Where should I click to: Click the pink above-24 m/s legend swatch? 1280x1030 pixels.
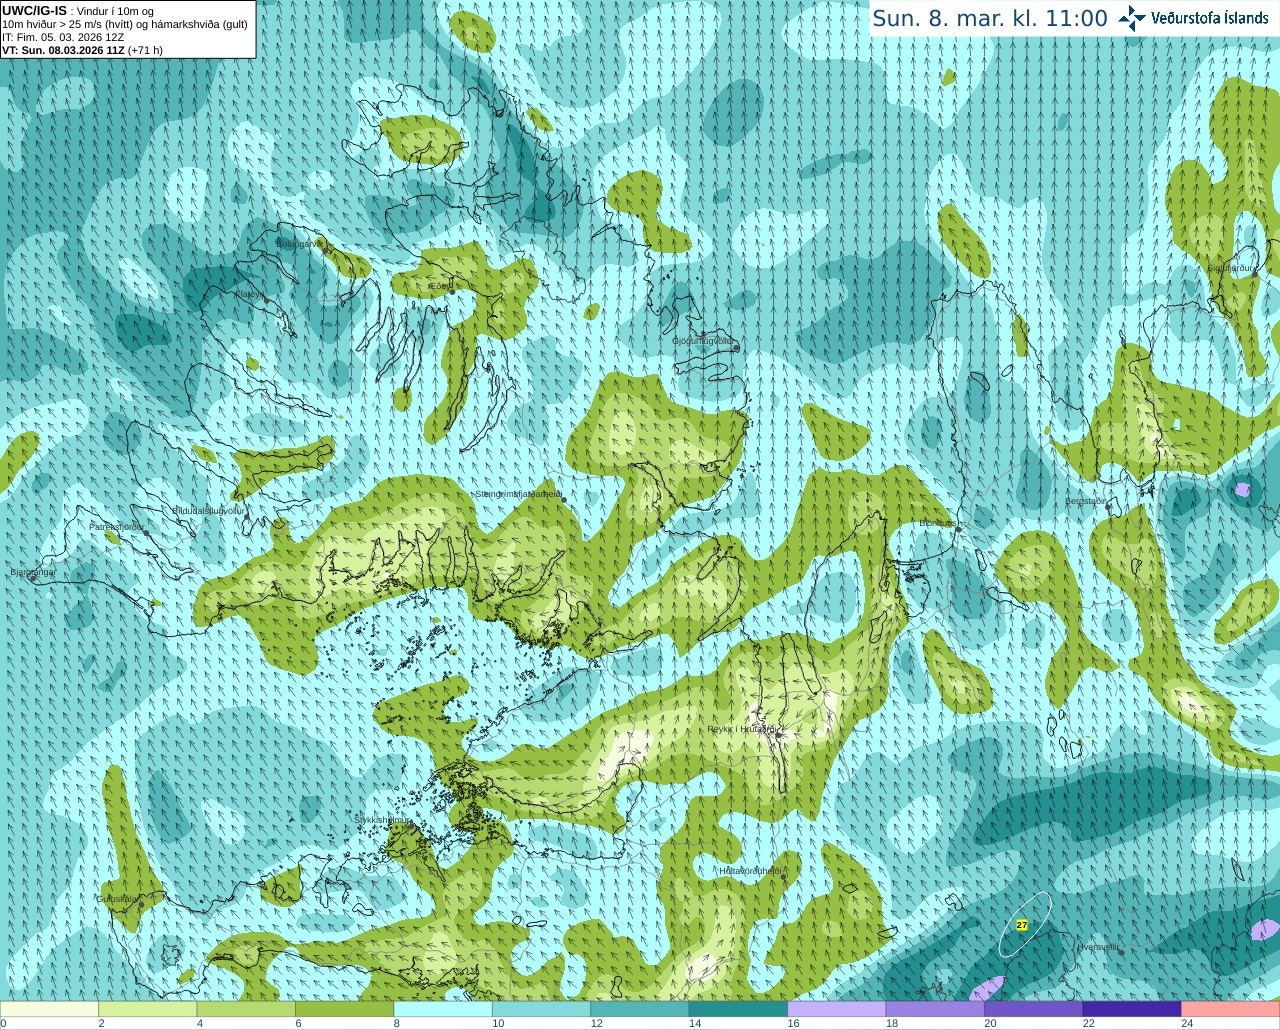[1231, 1009]
